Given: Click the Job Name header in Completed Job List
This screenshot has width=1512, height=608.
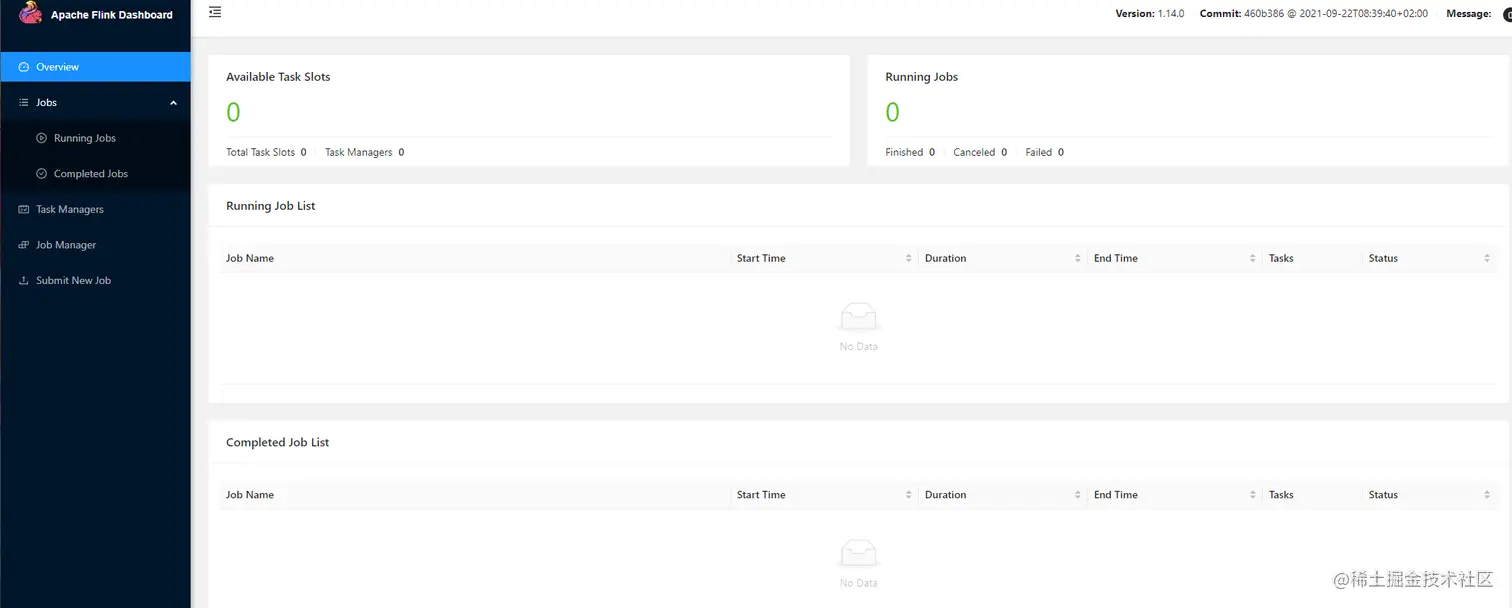Looking at the screenshot, I should (250, 495).
